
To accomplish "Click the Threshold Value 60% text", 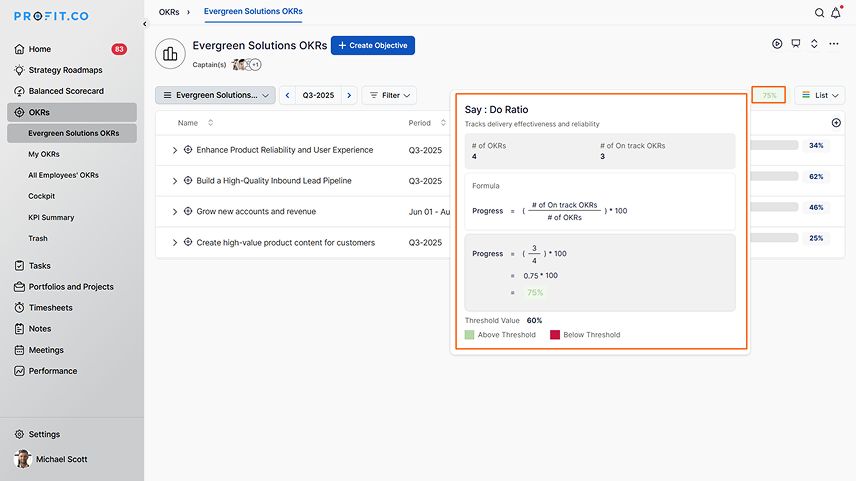I will (x=503, y=320).
